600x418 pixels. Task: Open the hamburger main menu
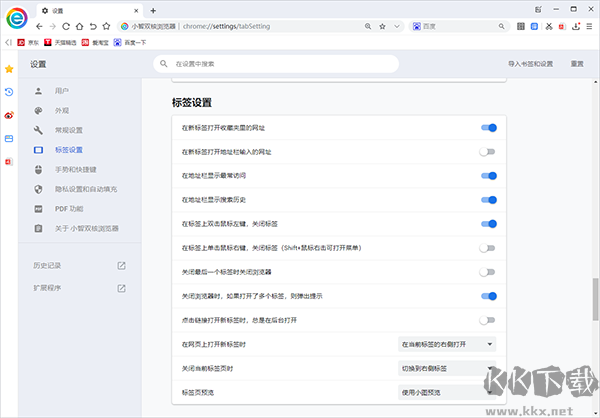tap(589, 26)
